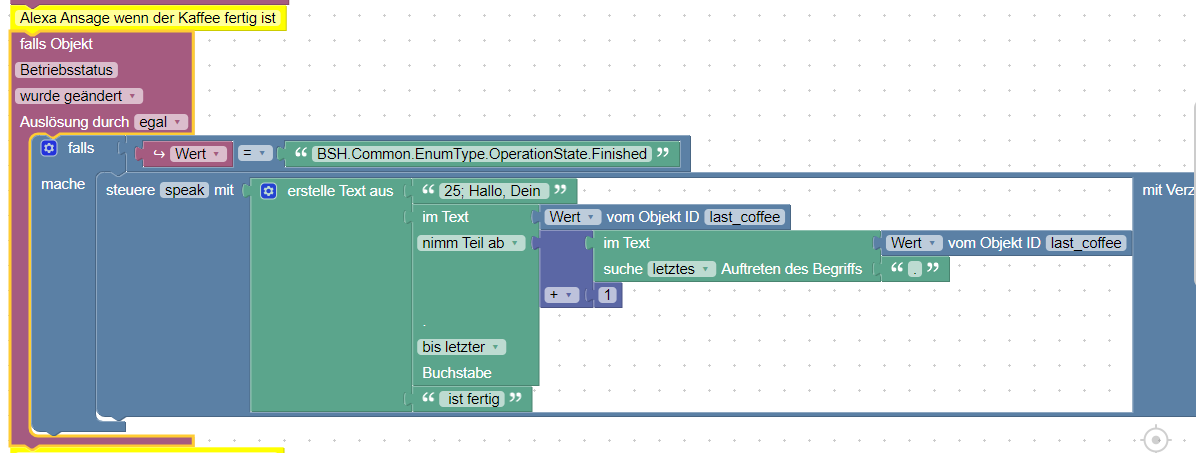
Task: Open the Auslösung durch egal dropdown
Action: 160,122
